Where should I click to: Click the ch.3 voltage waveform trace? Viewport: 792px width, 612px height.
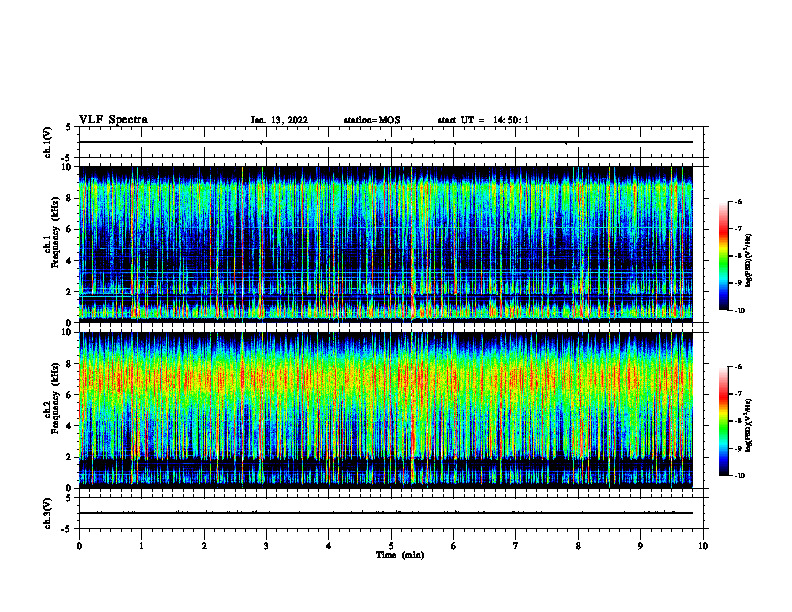[x=385, y=513]
